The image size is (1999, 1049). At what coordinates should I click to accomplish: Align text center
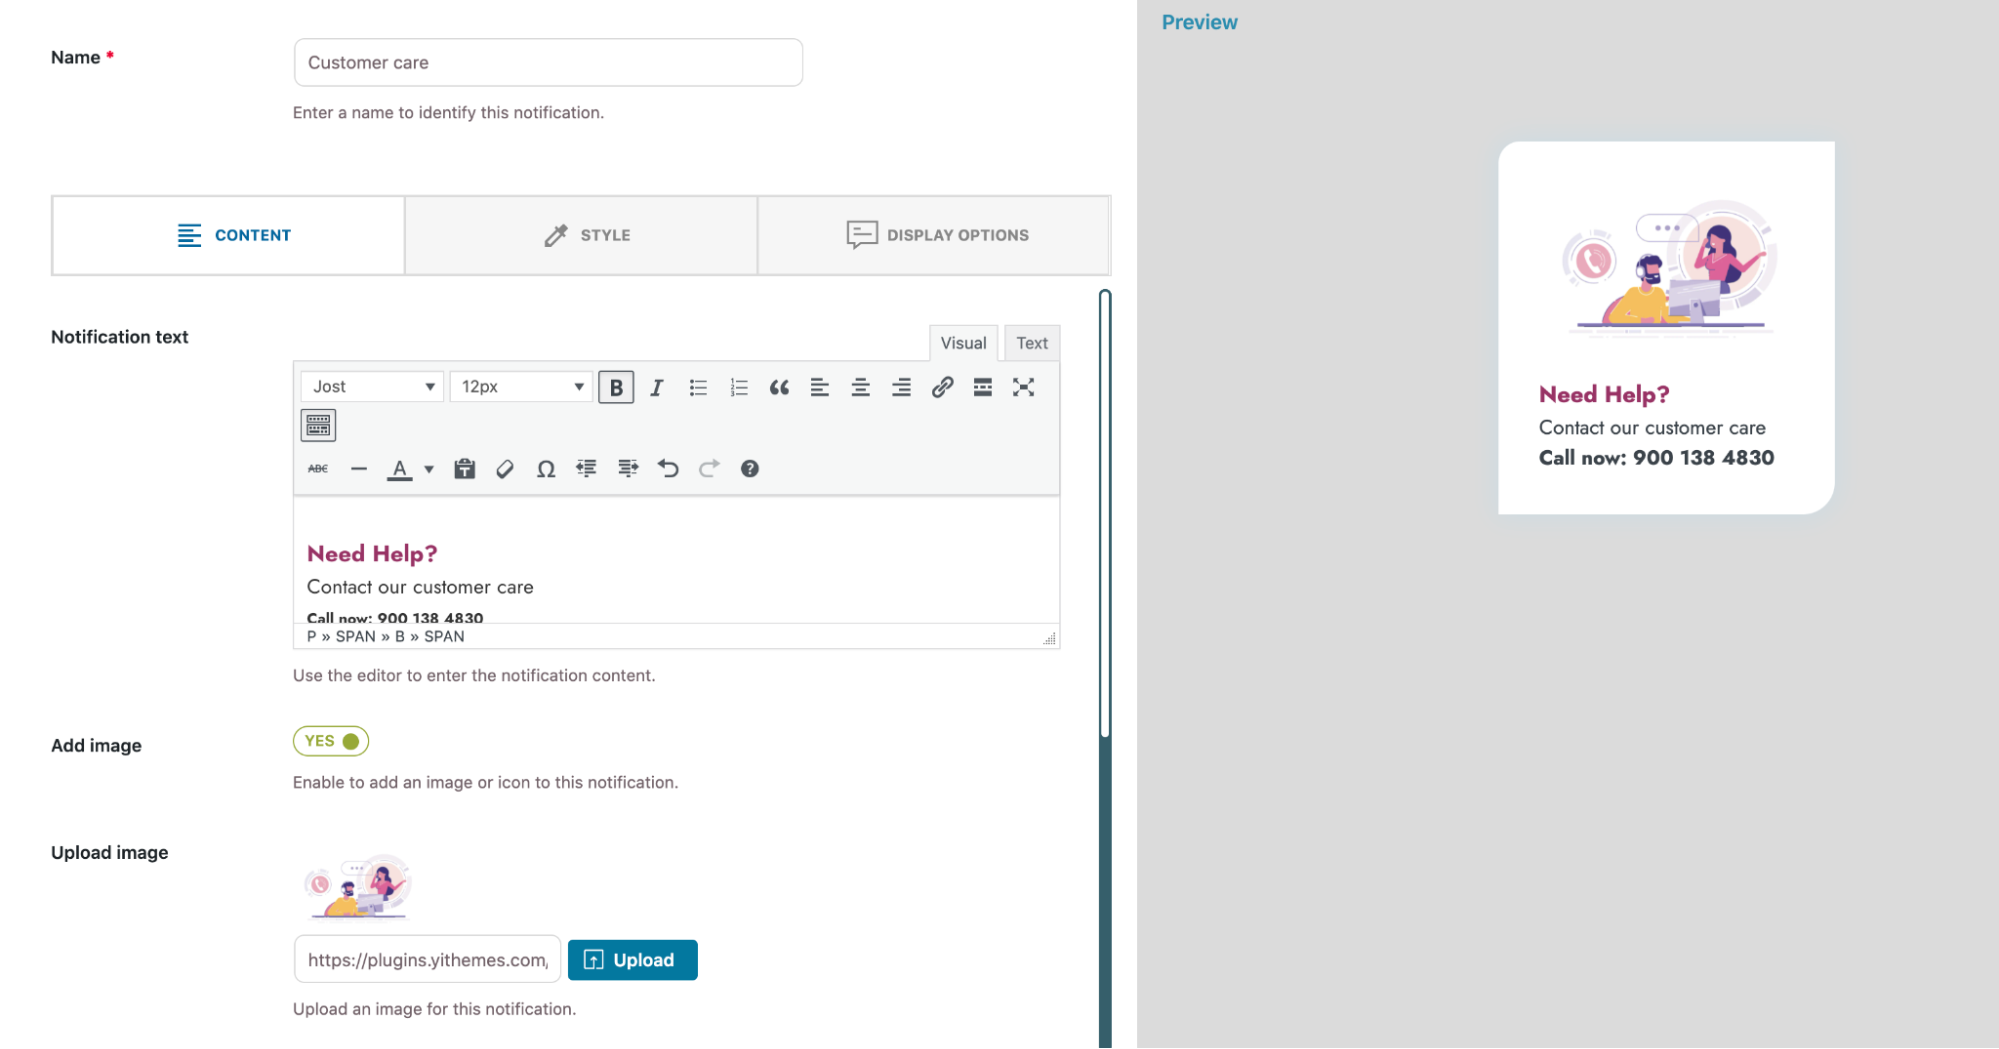click(860, 387)
